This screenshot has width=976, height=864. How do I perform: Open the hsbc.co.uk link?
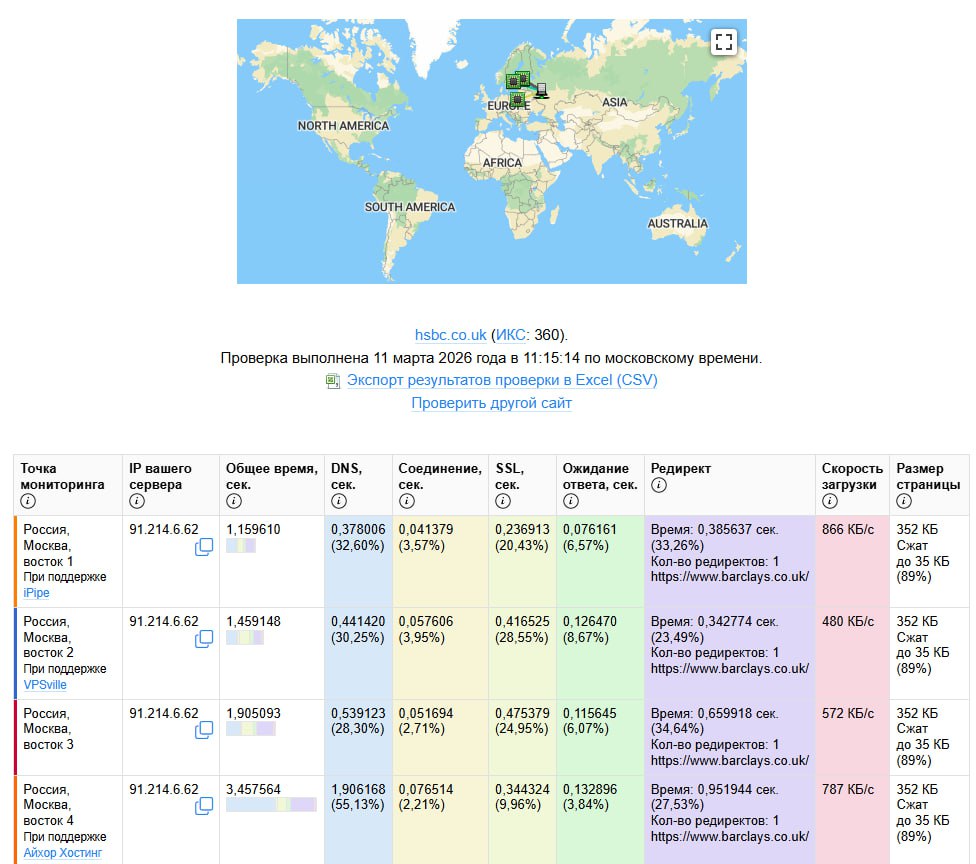pos(450,335)
